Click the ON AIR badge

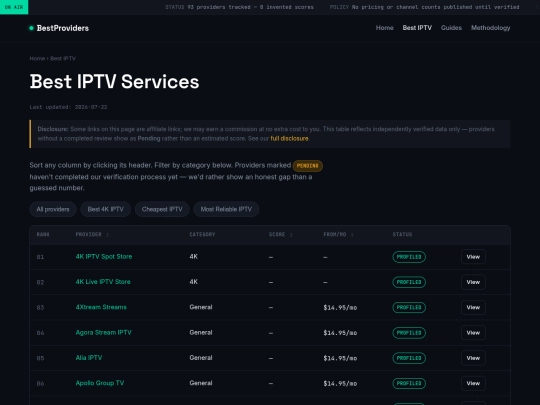[x=14, y=7]
